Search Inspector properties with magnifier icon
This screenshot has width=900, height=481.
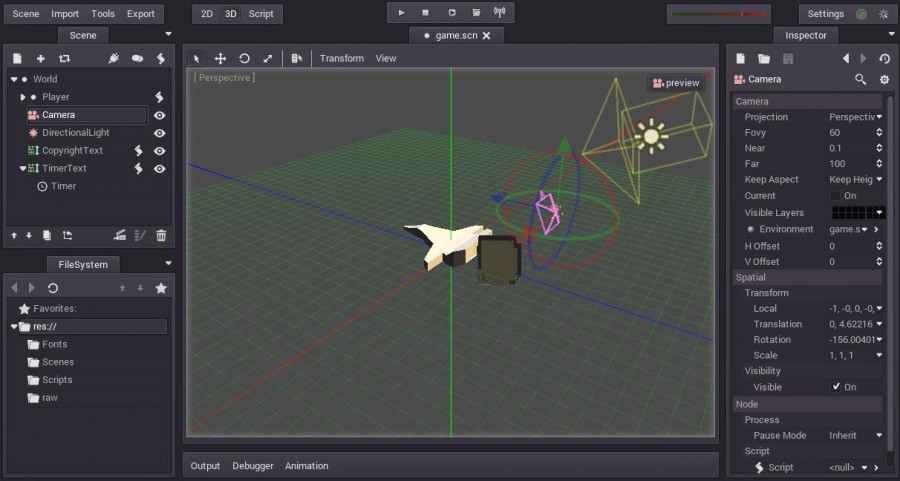tap(860, 79)
